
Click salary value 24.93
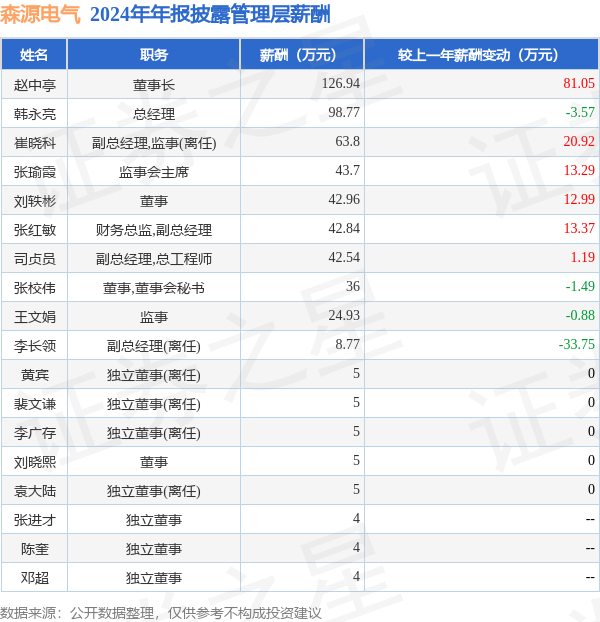[x=344, y=315]
